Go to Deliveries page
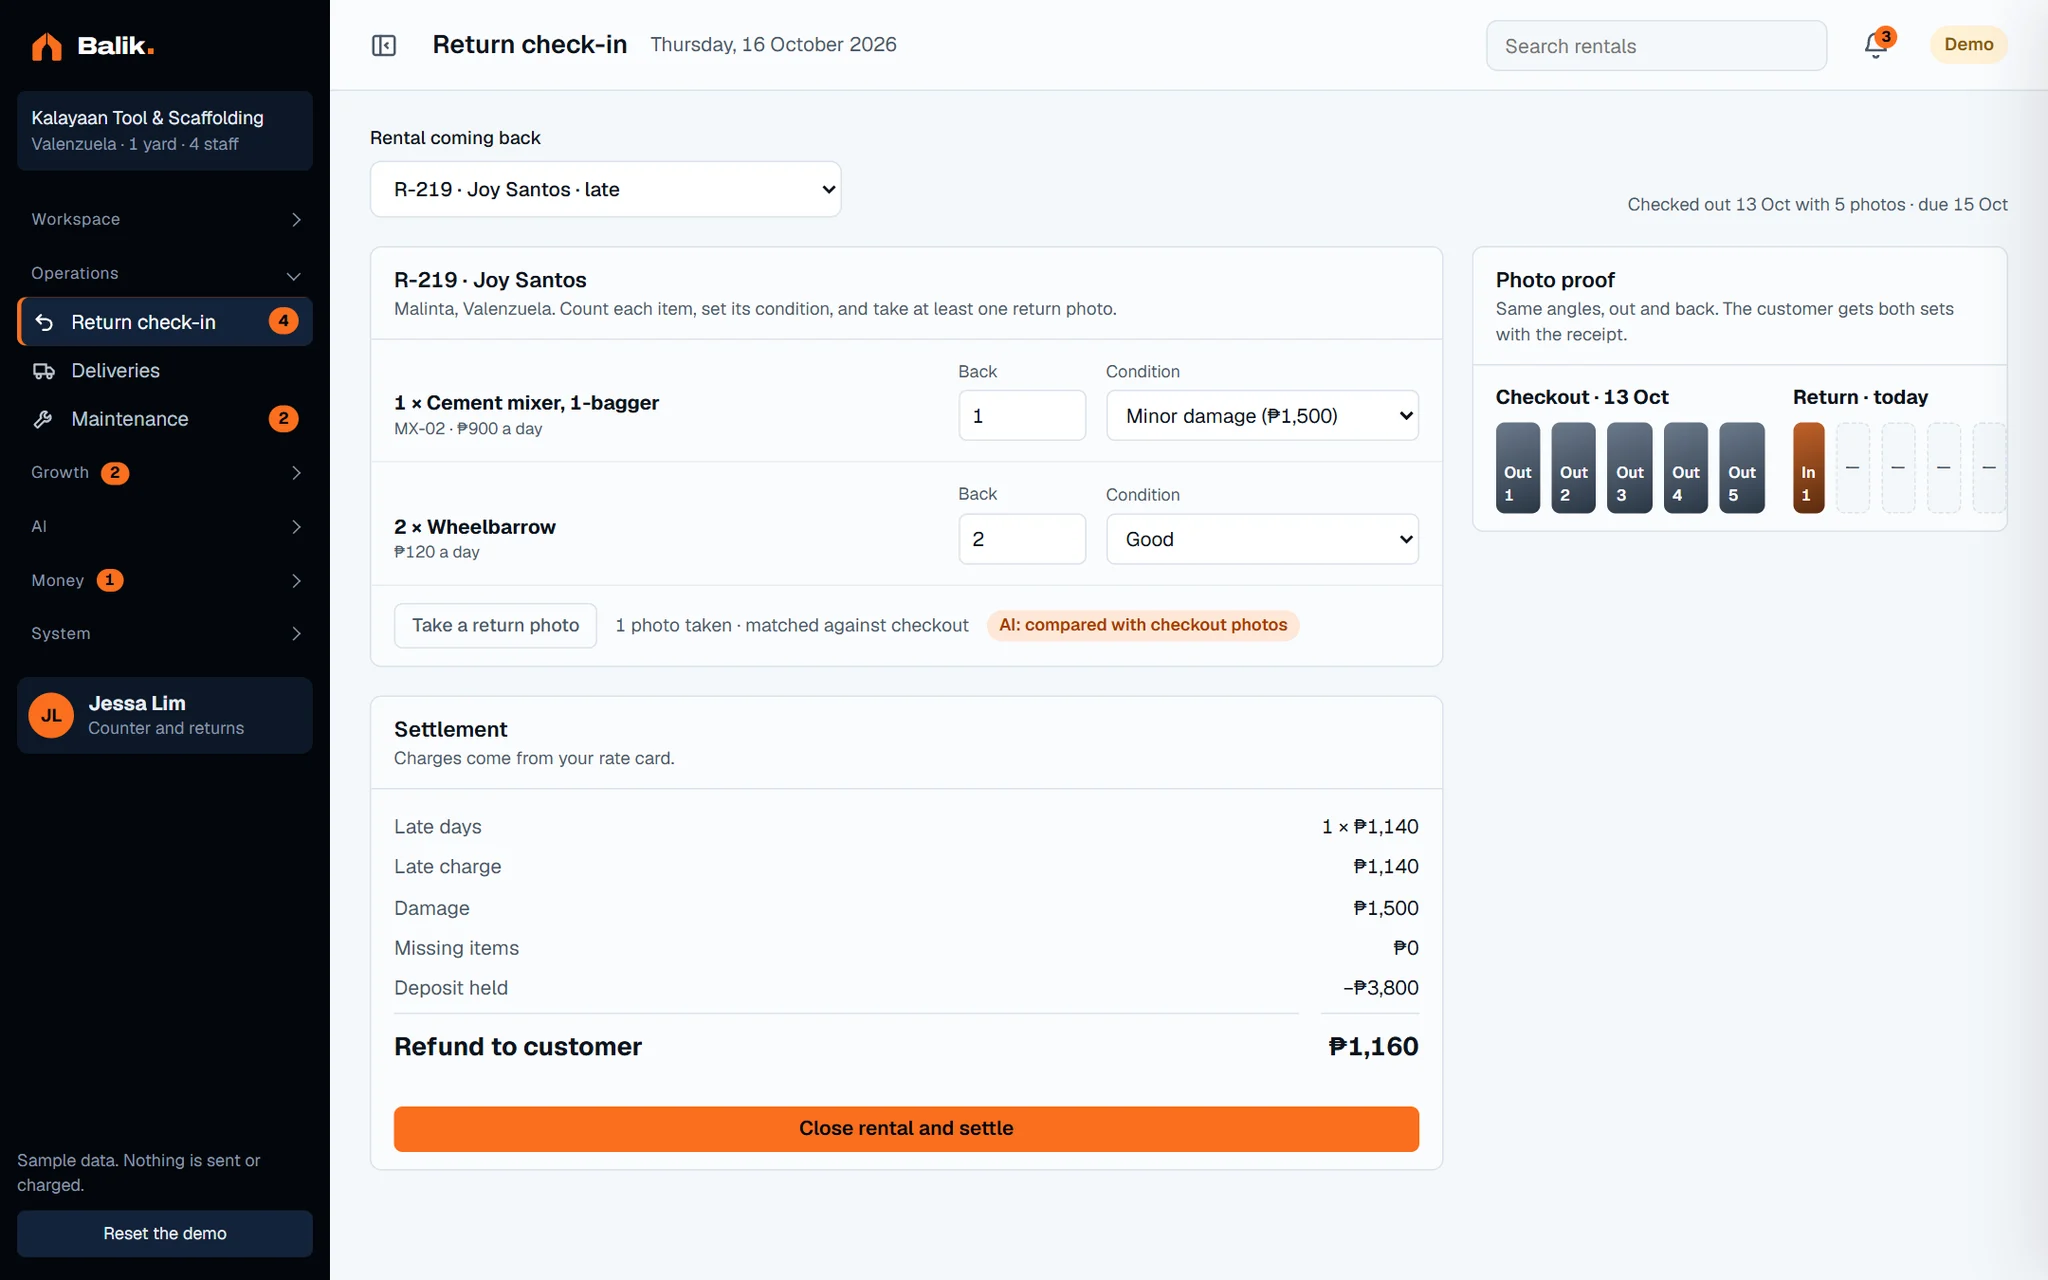The image size is (2048, 1280). pos(165,371)
